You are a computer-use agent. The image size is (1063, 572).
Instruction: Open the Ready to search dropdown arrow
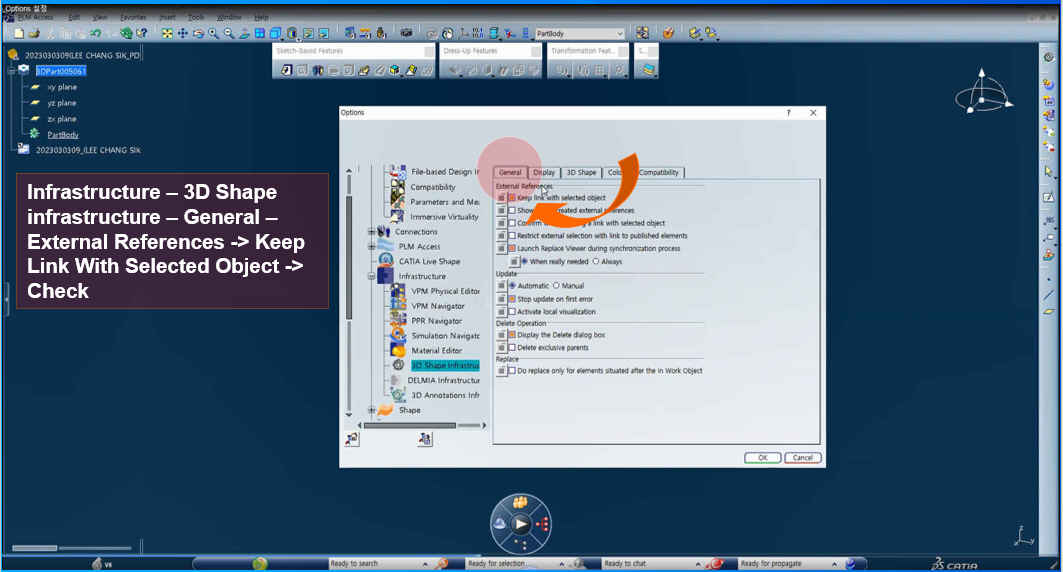pyautogui.click(x=425, y=564)
